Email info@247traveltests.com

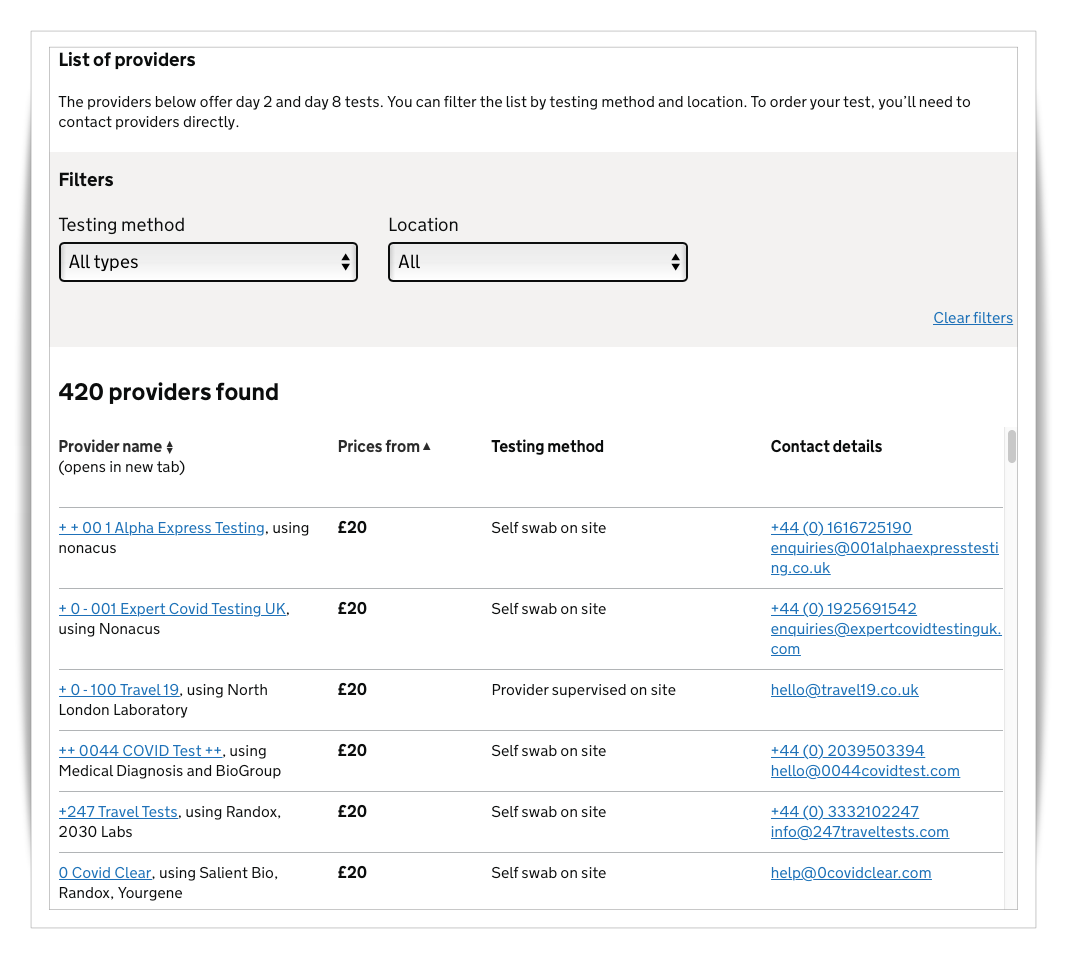tap(859, 832)
